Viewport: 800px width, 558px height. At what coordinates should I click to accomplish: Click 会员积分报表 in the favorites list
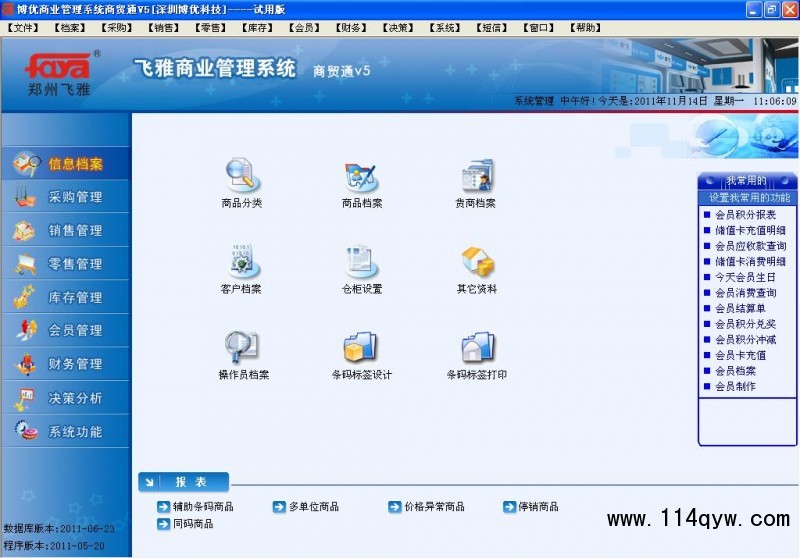[x=745, y=214]
